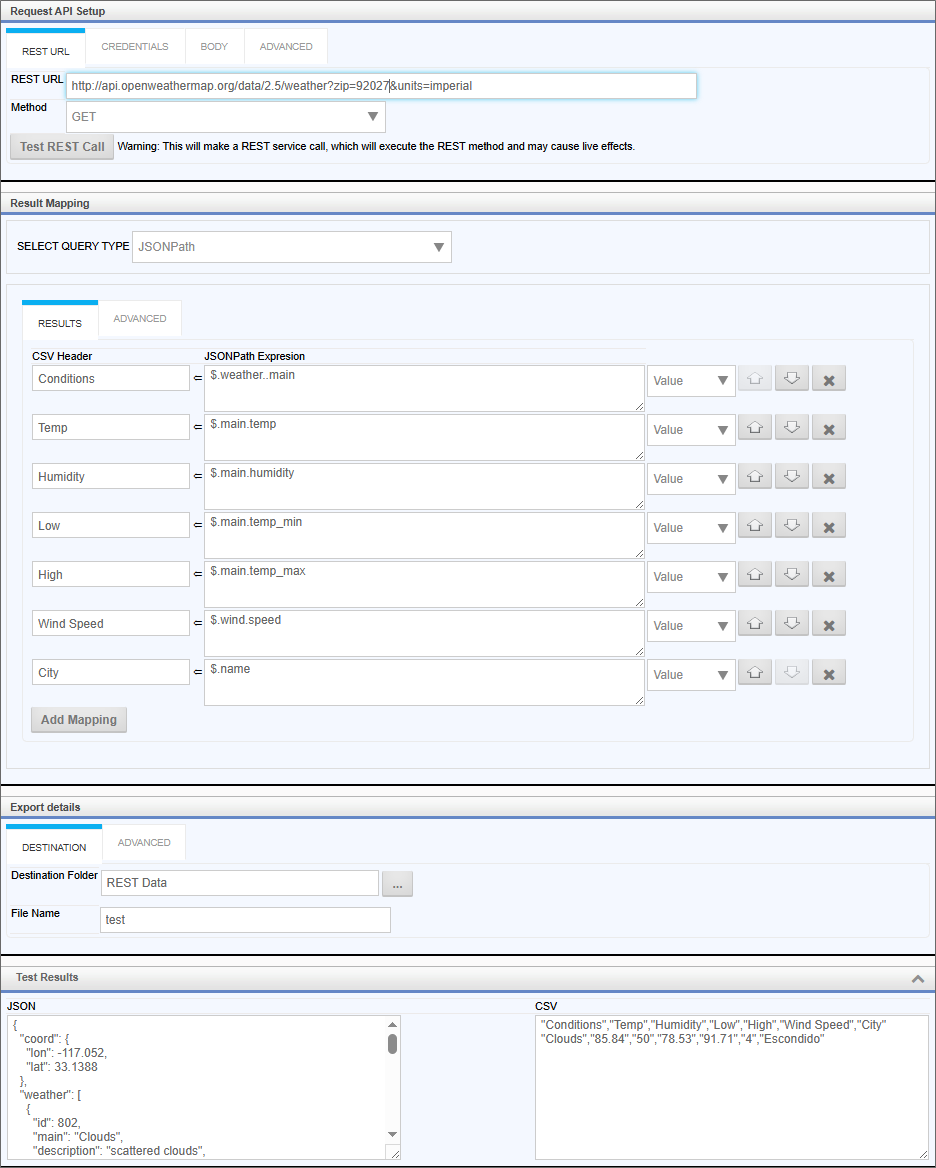Browse for destination folder with ellipsis button

click(397, 884)
